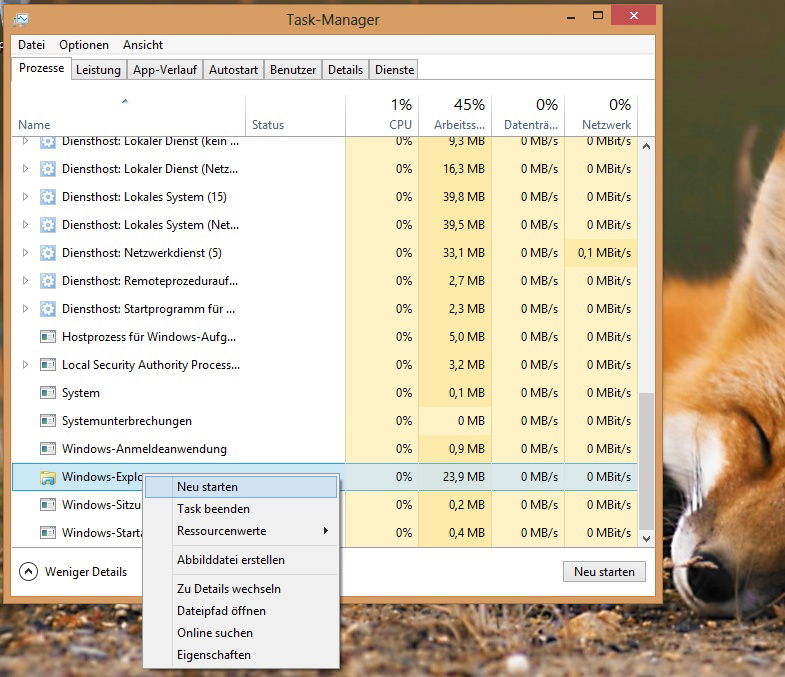Select the Systemunterbrechungen row
The image size is (785, 677).
[324, 421]
